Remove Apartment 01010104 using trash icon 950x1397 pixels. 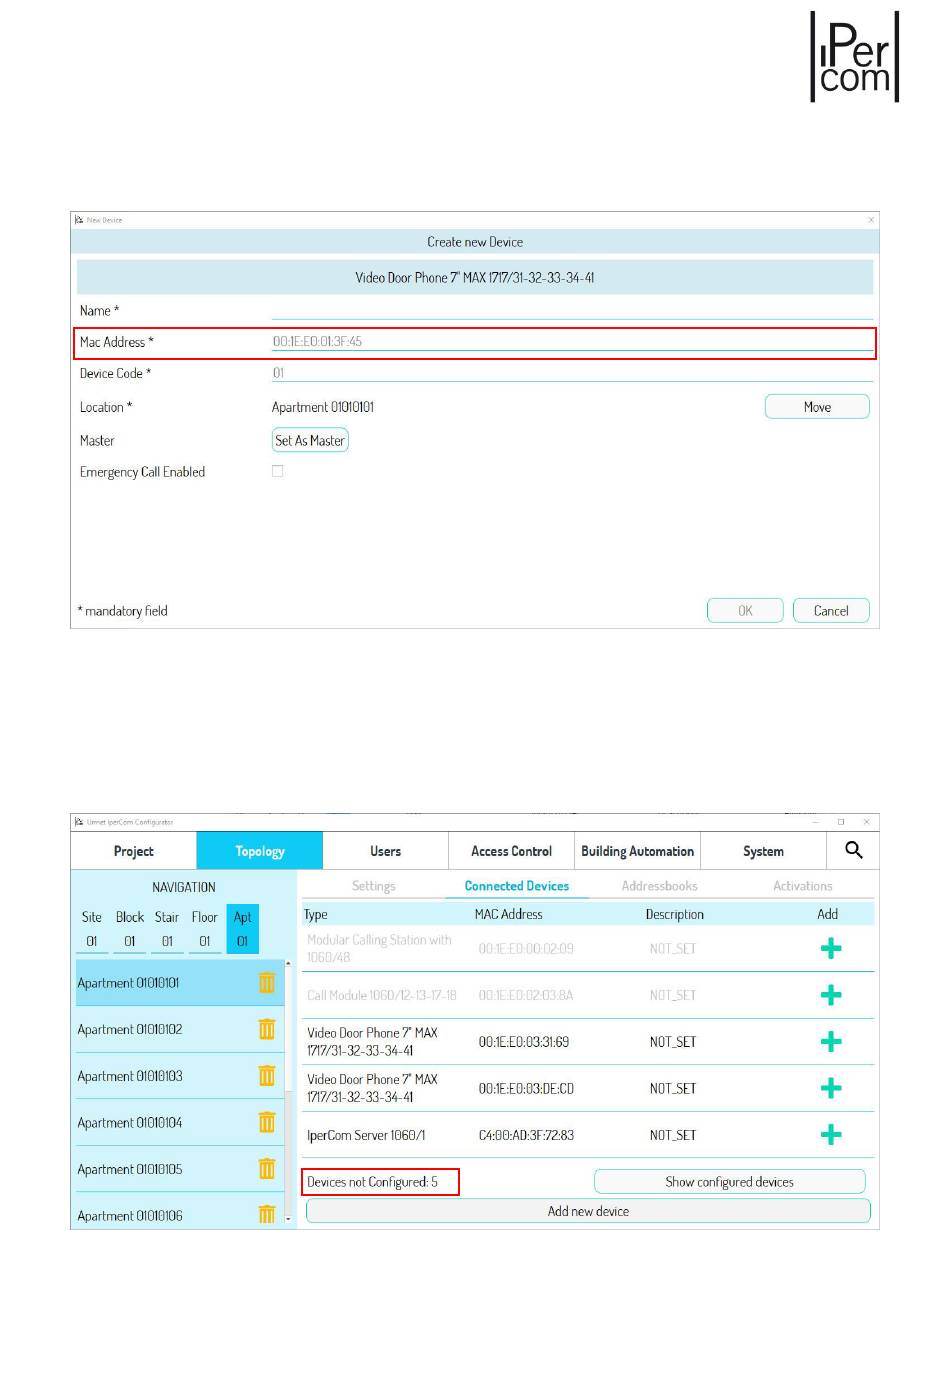267,1123
